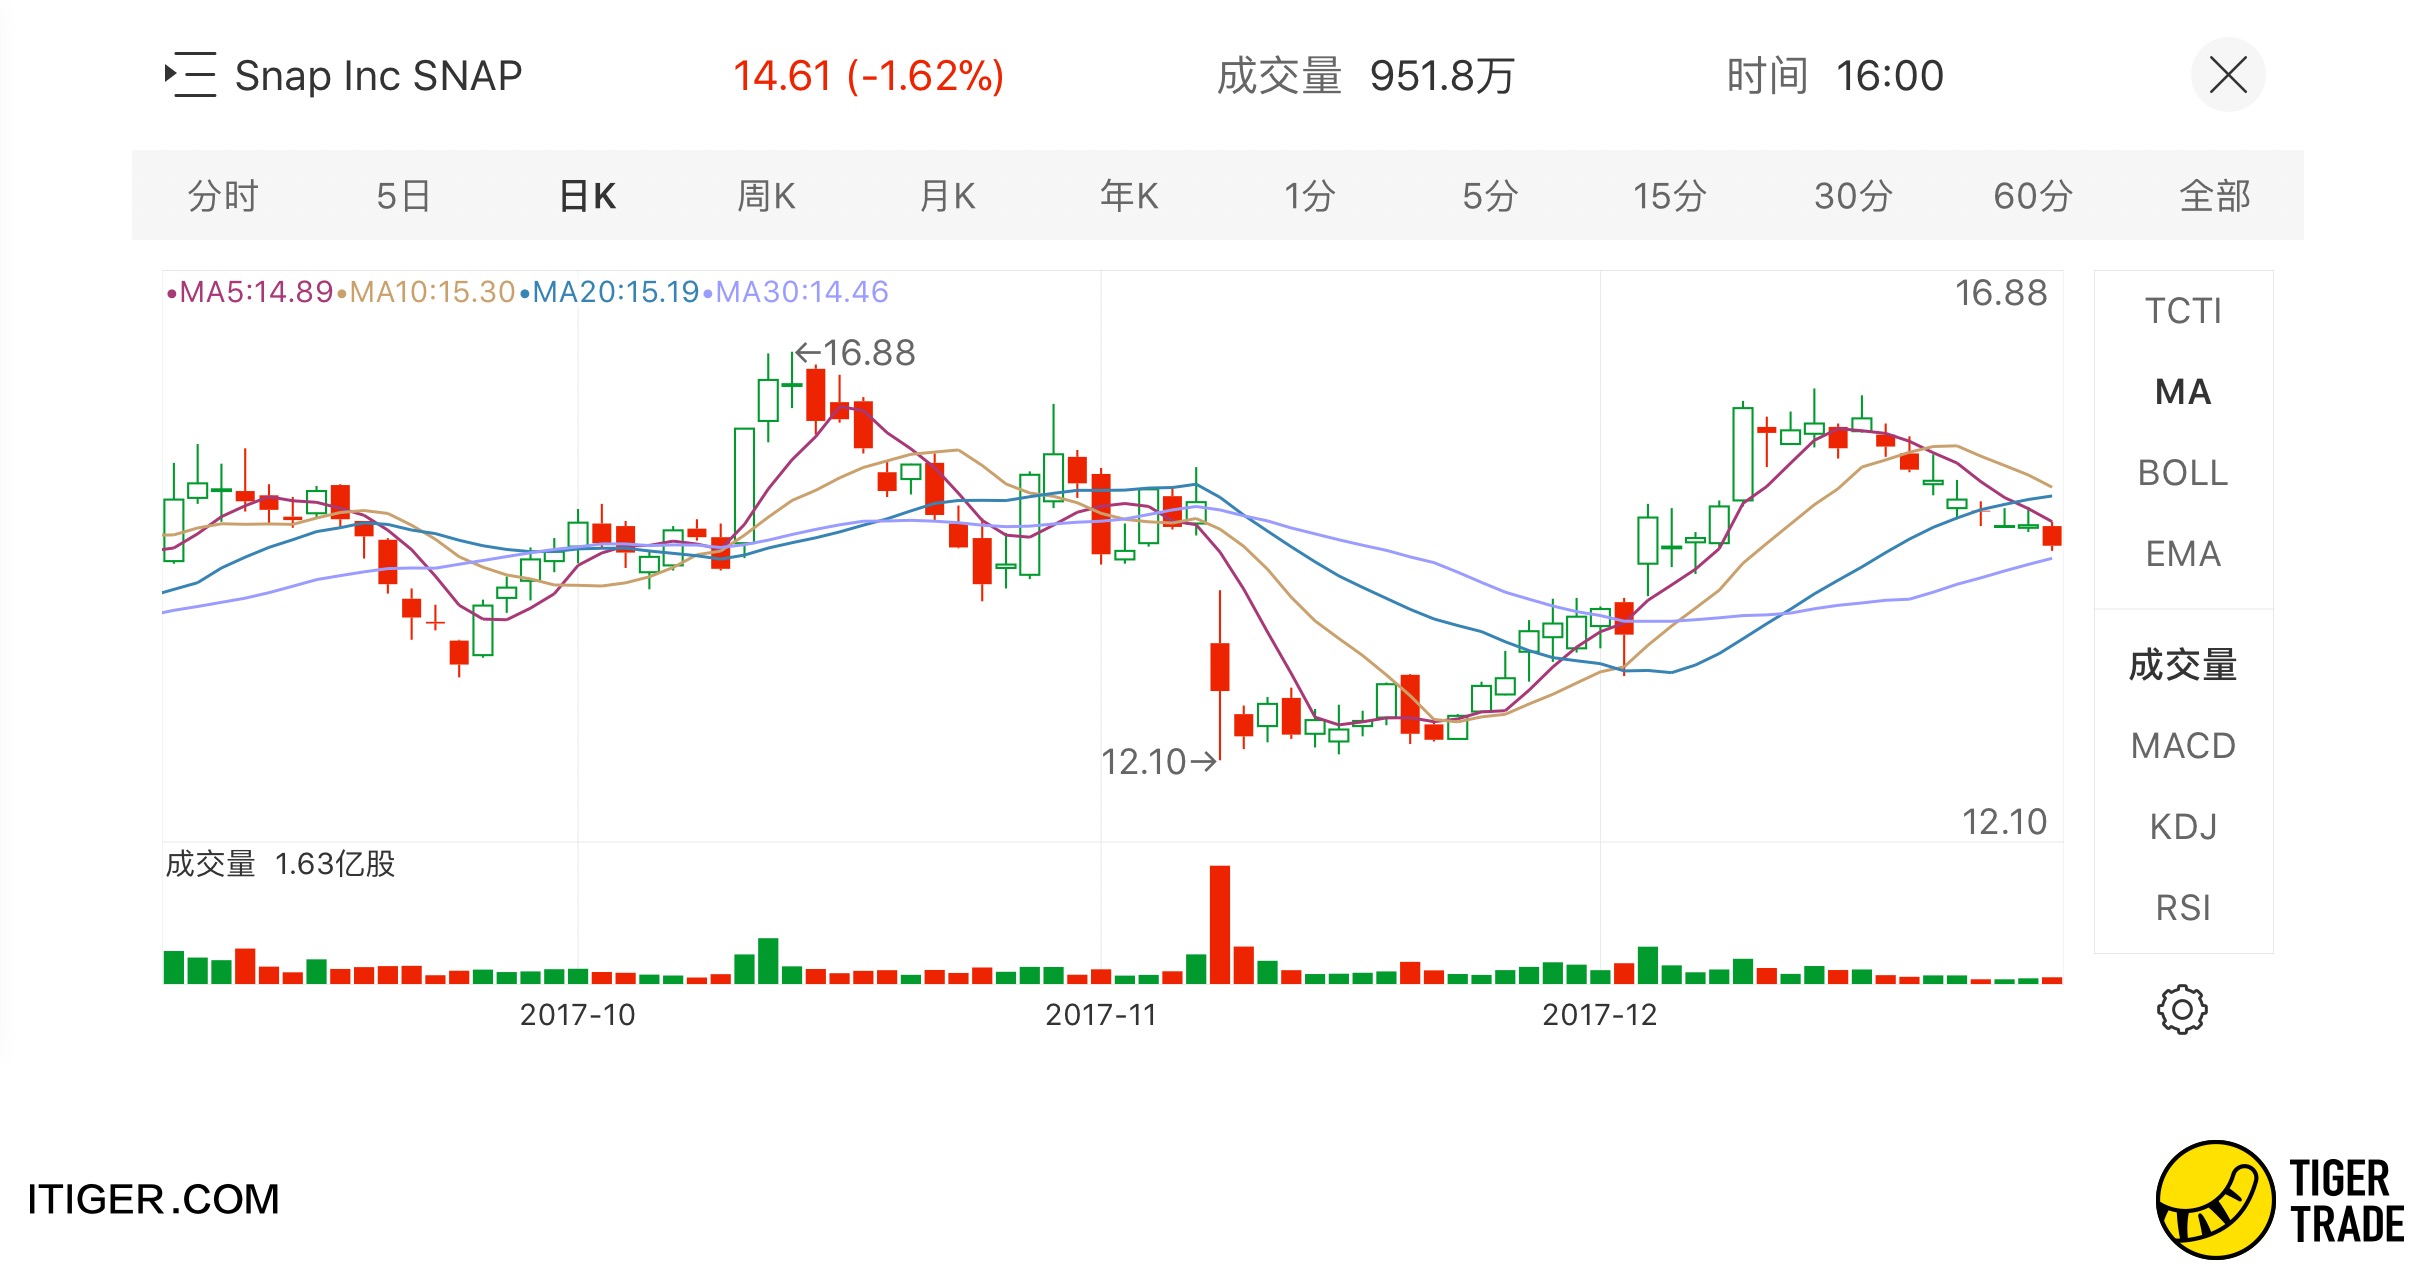Choose the BOLL indicator
Viewport: 2436px width, 1272px height.
coord(2183,473)
